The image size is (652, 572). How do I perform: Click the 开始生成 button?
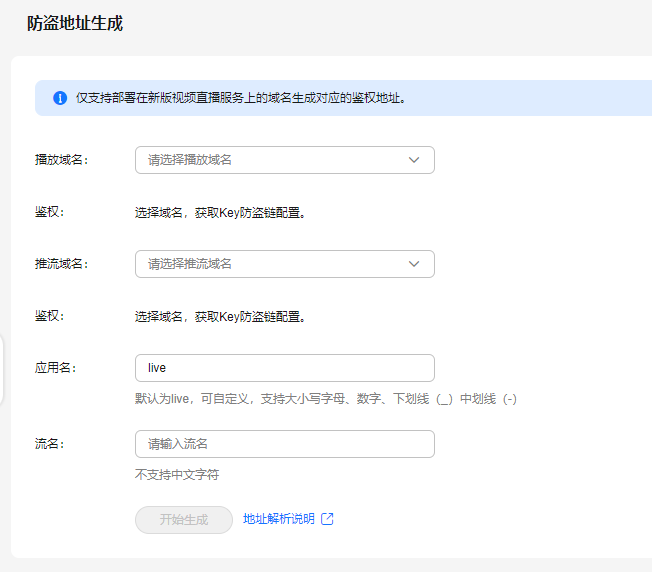(x=184, y=520)
